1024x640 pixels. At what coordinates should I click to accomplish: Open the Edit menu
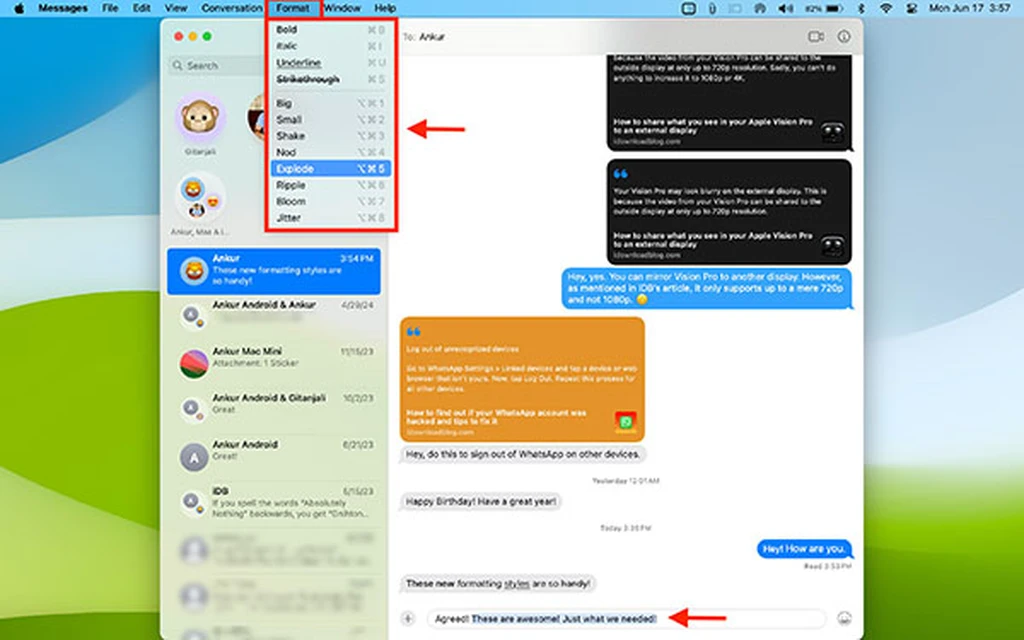(141, 8)
